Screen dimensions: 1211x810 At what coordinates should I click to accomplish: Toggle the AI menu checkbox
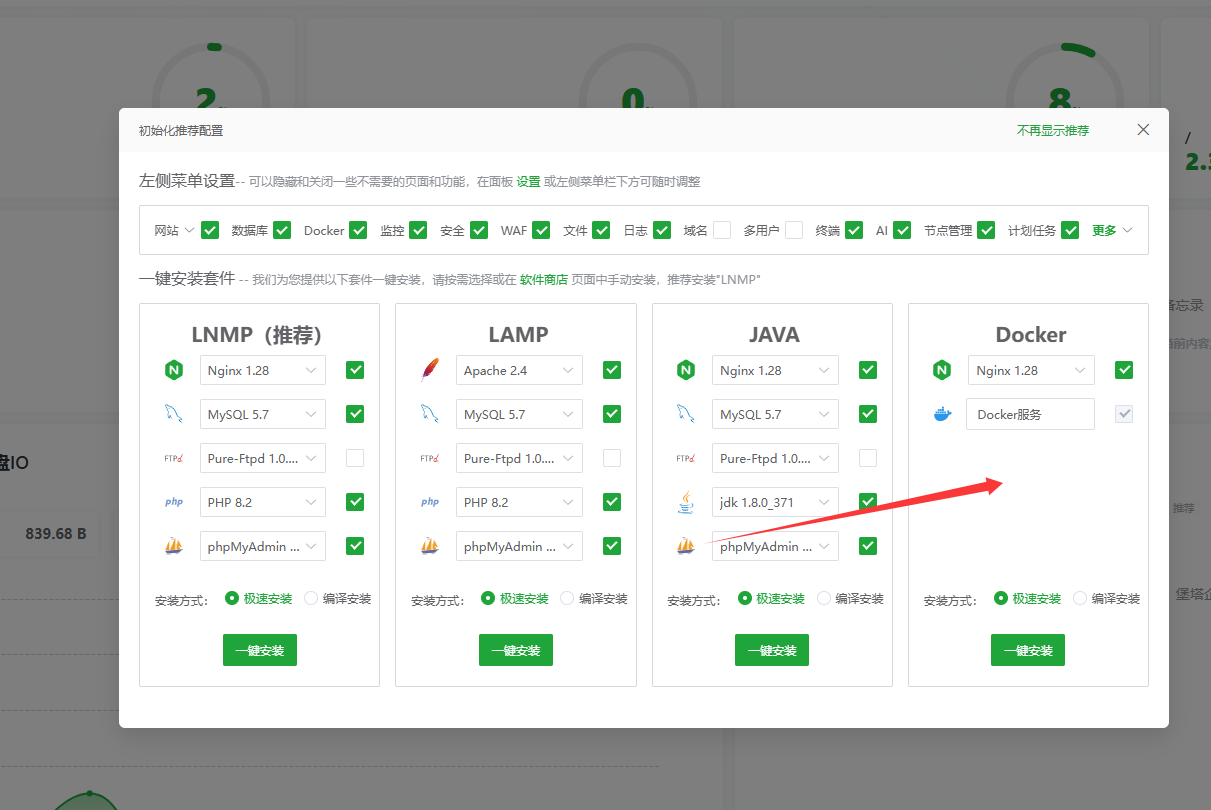pyautogui.click(x=902, y=230)
